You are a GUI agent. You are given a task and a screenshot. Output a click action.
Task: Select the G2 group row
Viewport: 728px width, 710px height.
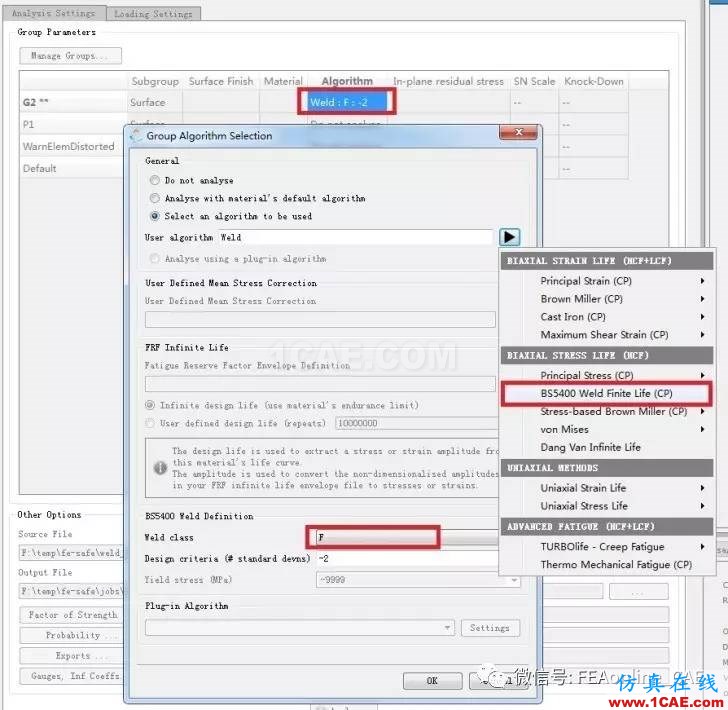[x=73, y=102]
